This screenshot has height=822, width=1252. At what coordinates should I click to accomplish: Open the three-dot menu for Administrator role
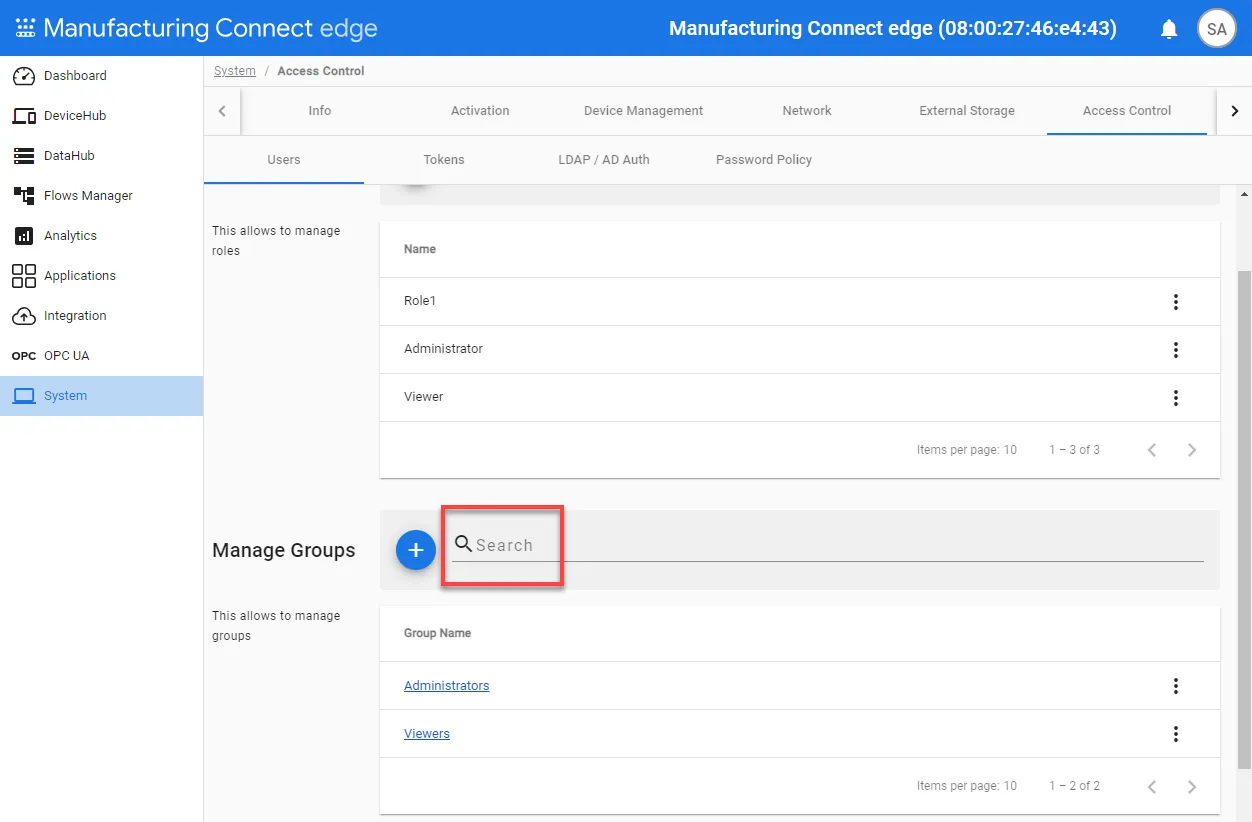point(1176,350)
